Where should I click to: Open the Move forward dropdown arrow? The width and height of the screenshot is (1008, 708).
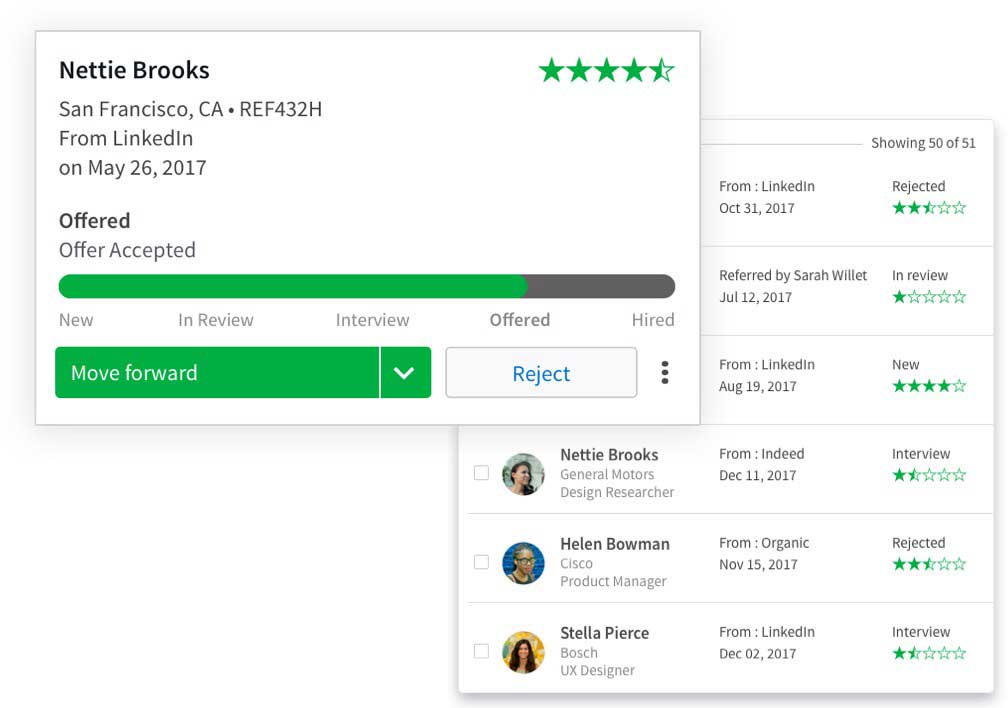click(404, 373)
